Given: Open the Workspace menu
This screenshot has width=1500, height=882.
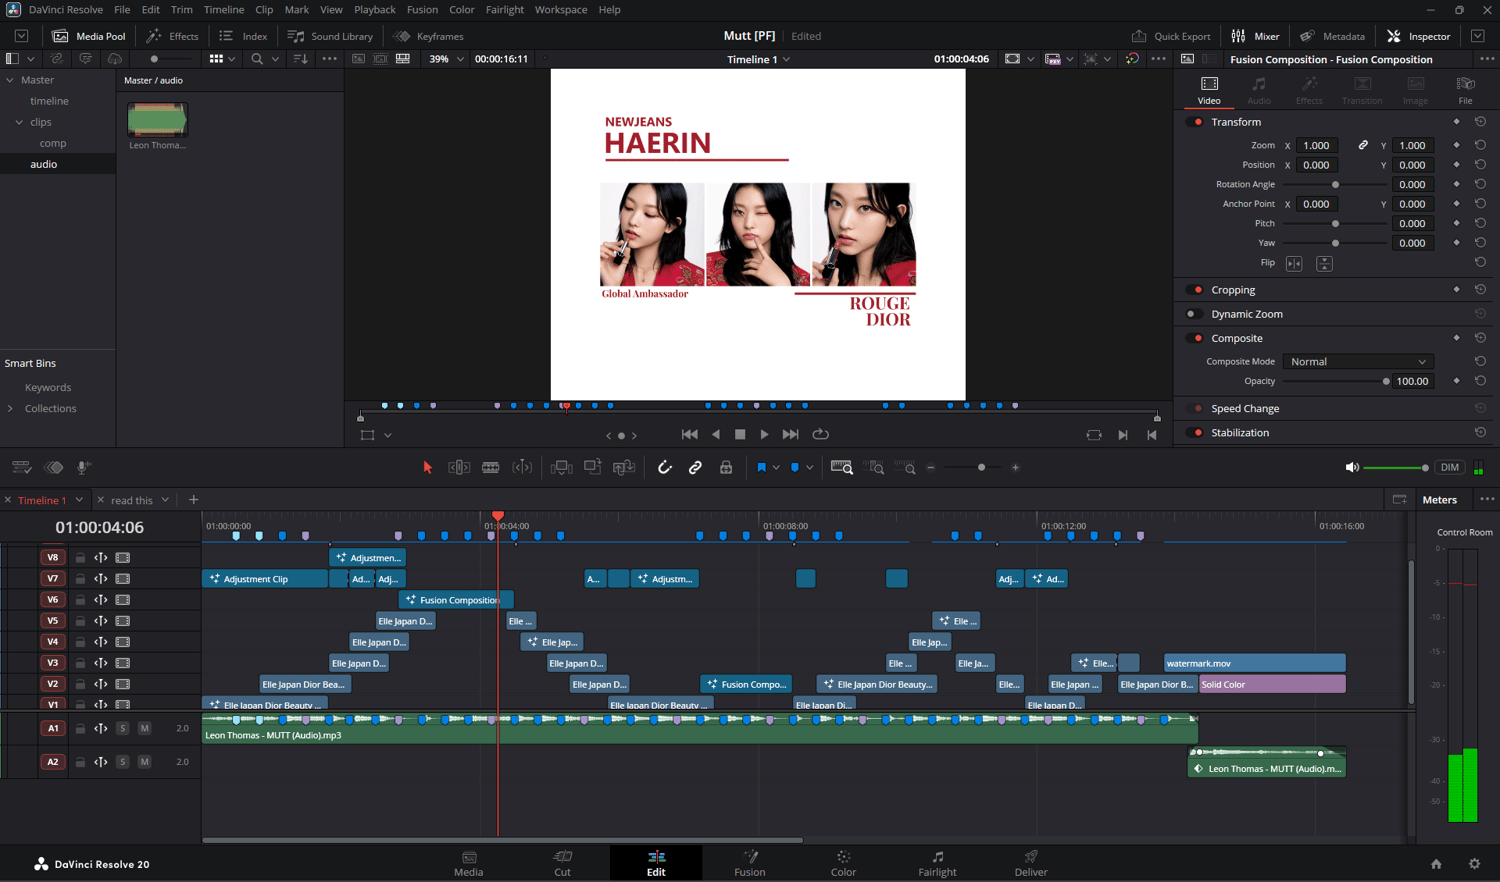Looking at the screenshot, I should (561, 9).
